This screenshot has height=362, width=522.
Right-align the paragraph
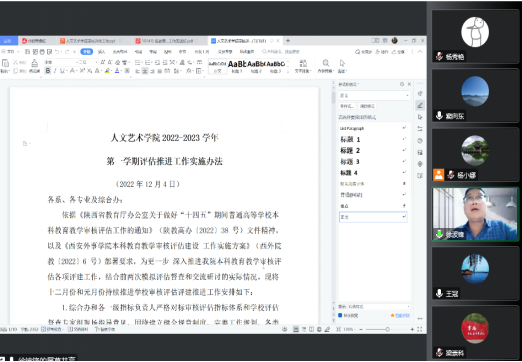tap(152, 71)
